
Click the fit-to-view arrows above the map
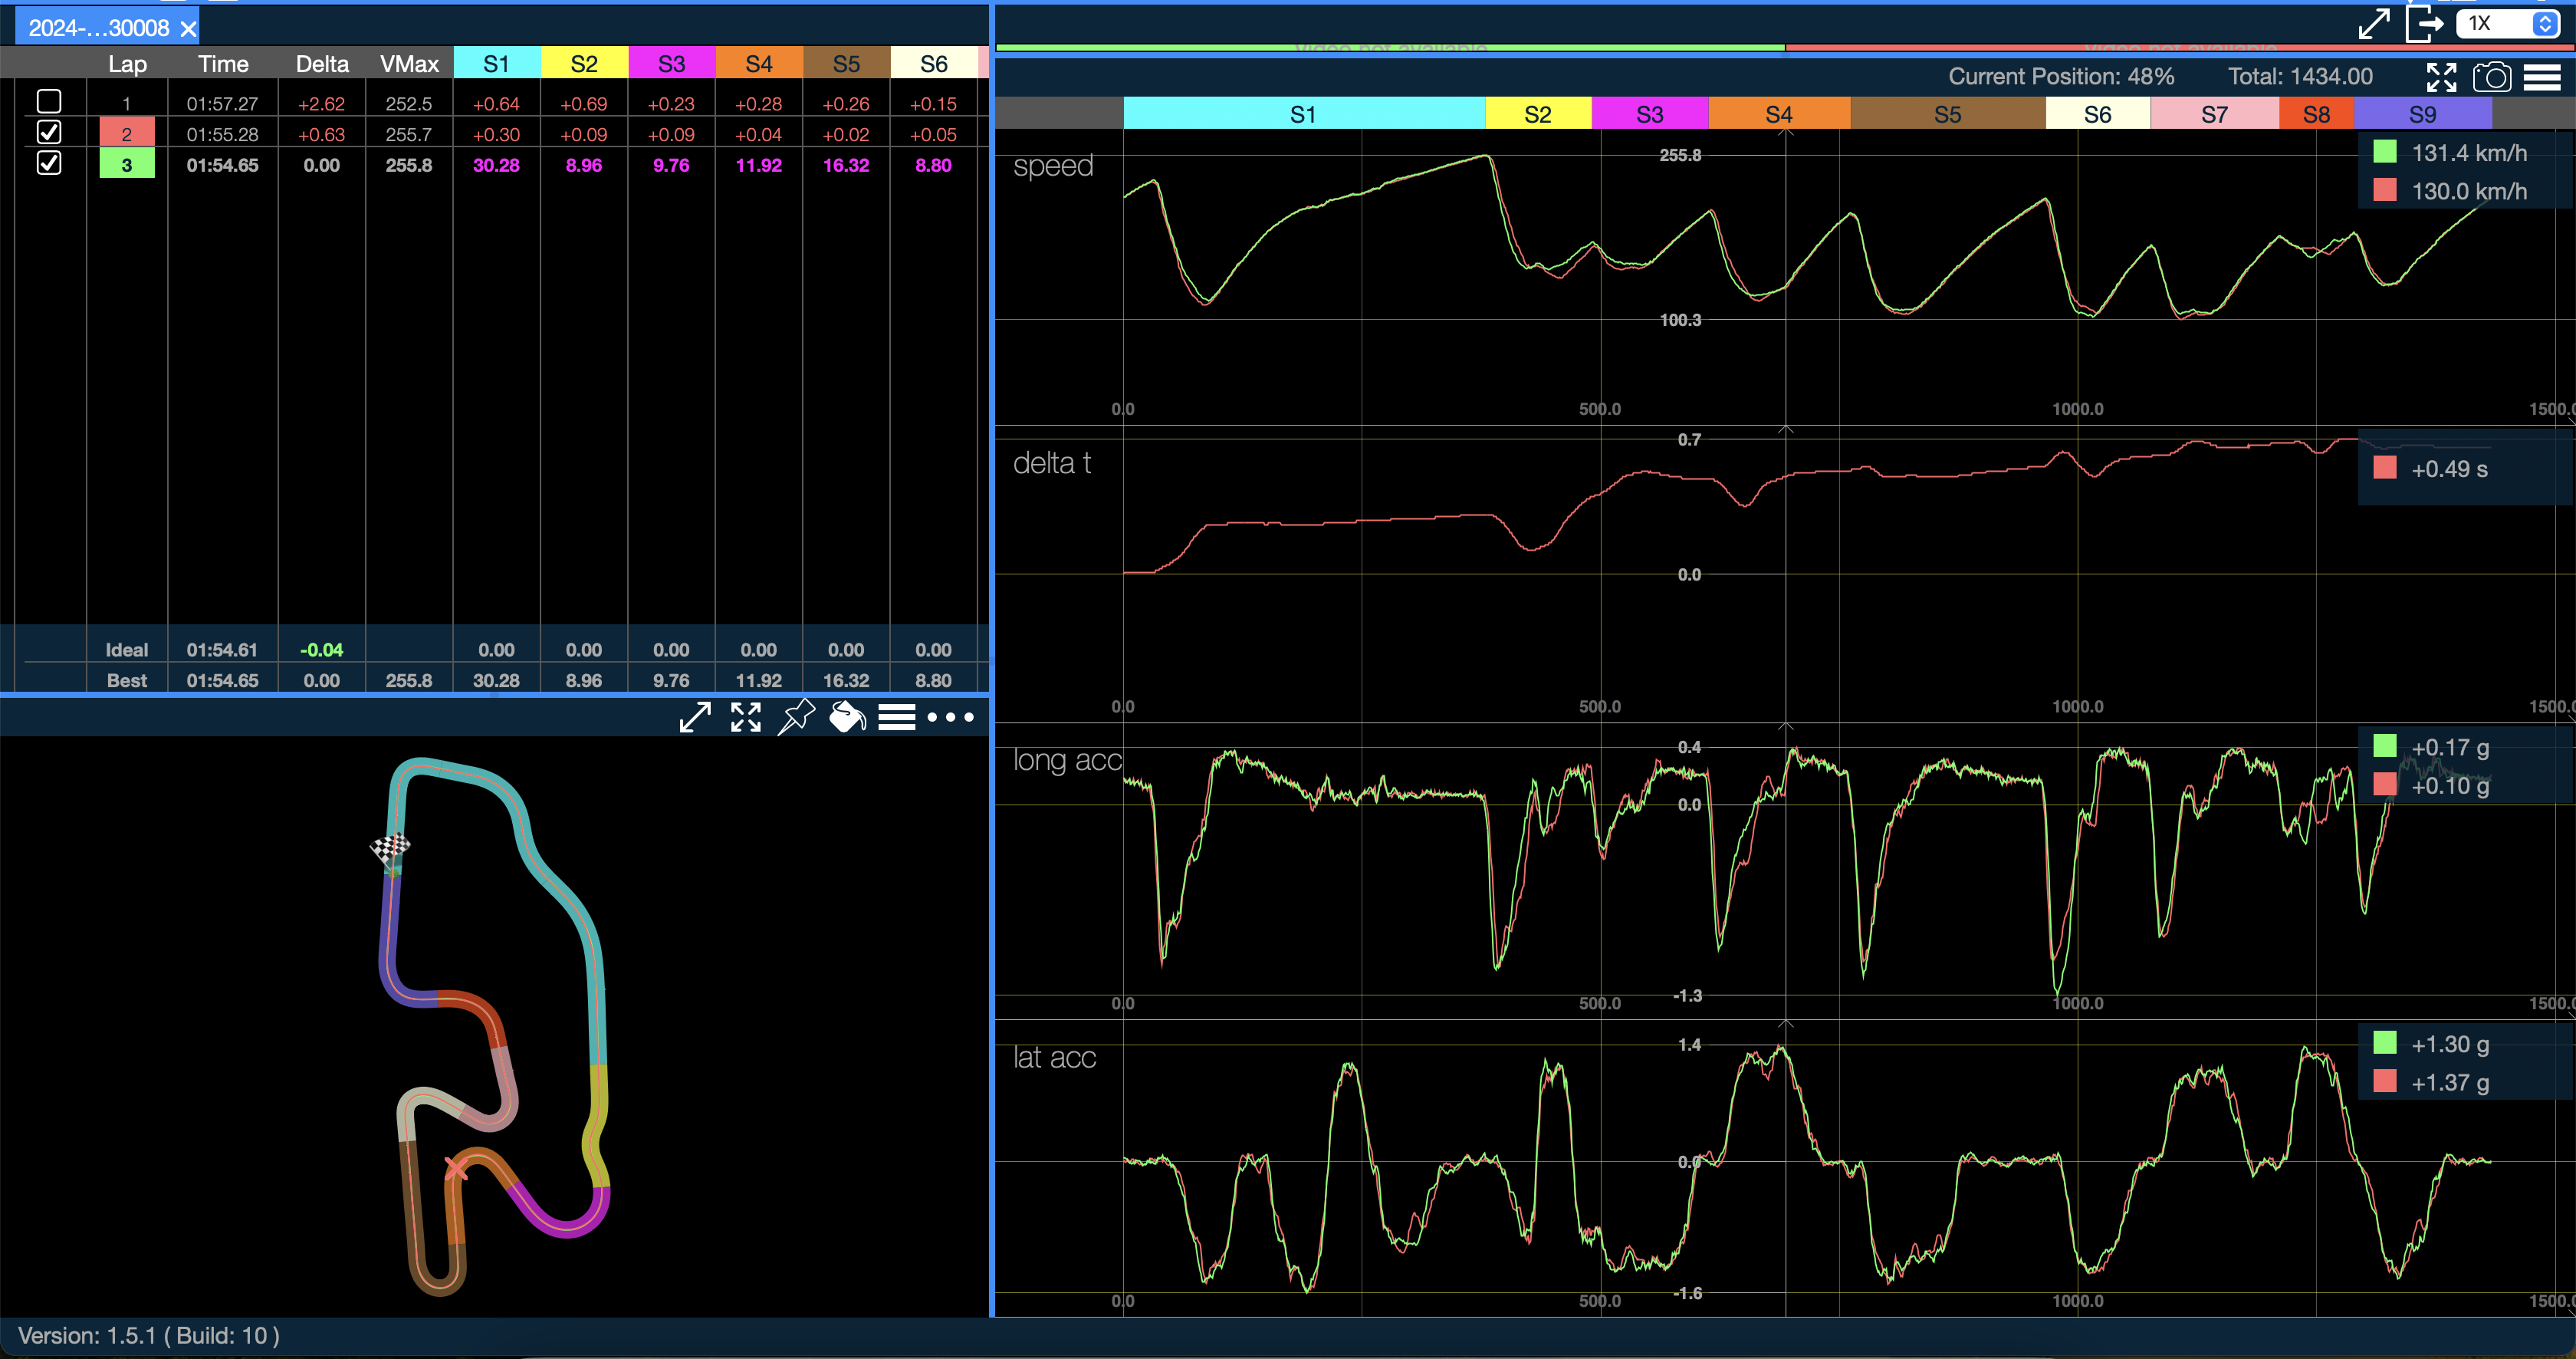pos(746,717)
